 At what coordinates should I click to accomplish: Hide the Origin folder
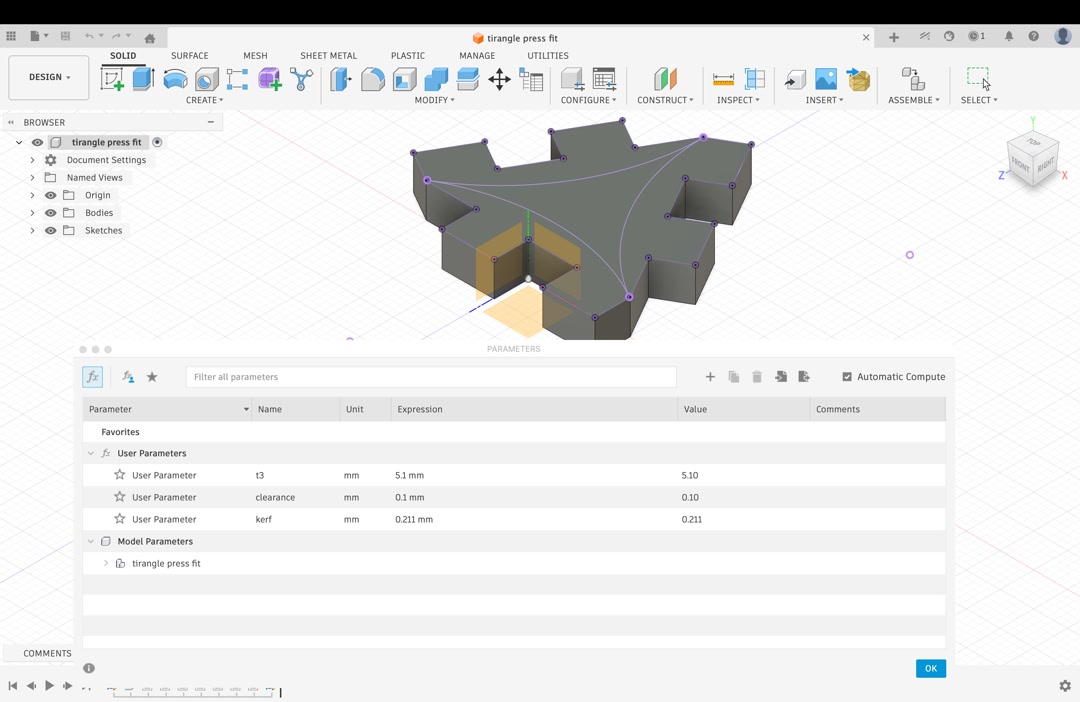click(x=50, y=195)
